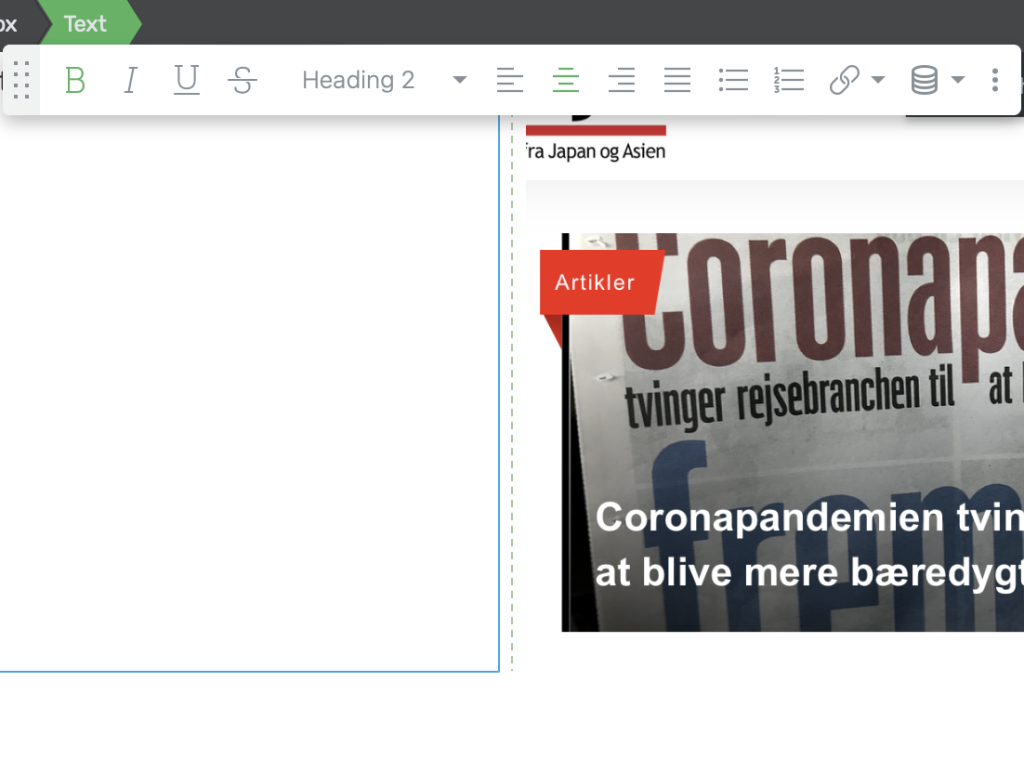The height and width of the screenshot is (760, 1024).
Task: Click the dynamic data database icon
Action: click(924, 80)
